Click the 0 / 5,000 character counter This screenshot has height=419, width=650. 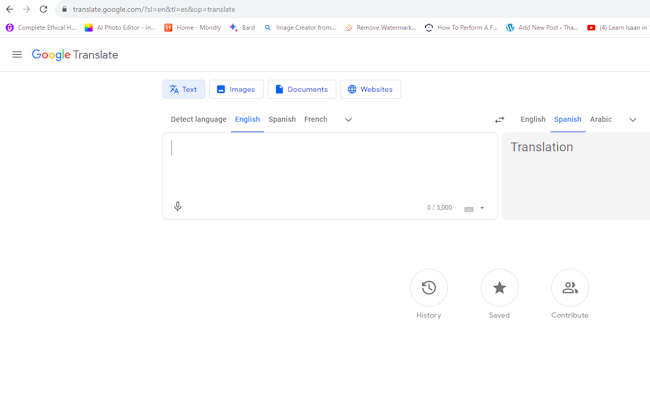[439, 208]
